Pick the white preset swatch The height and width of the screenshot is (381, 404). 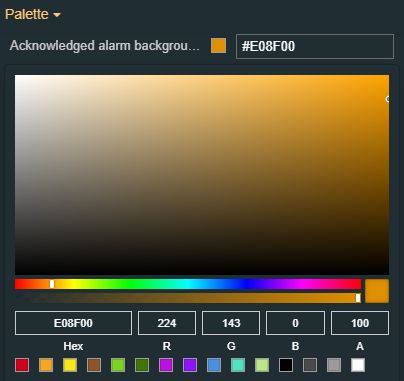coord(358,365)
